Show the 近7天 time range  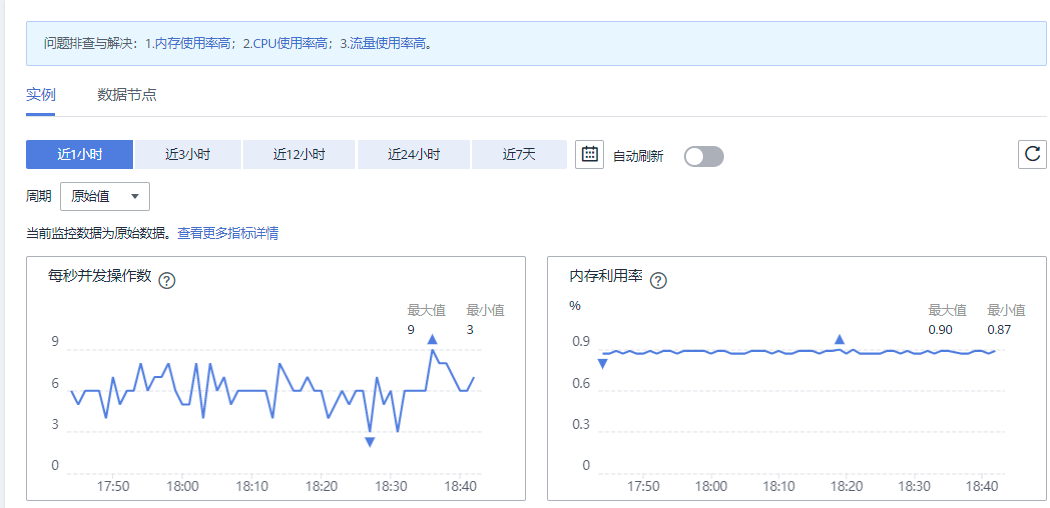pos(519,154)
